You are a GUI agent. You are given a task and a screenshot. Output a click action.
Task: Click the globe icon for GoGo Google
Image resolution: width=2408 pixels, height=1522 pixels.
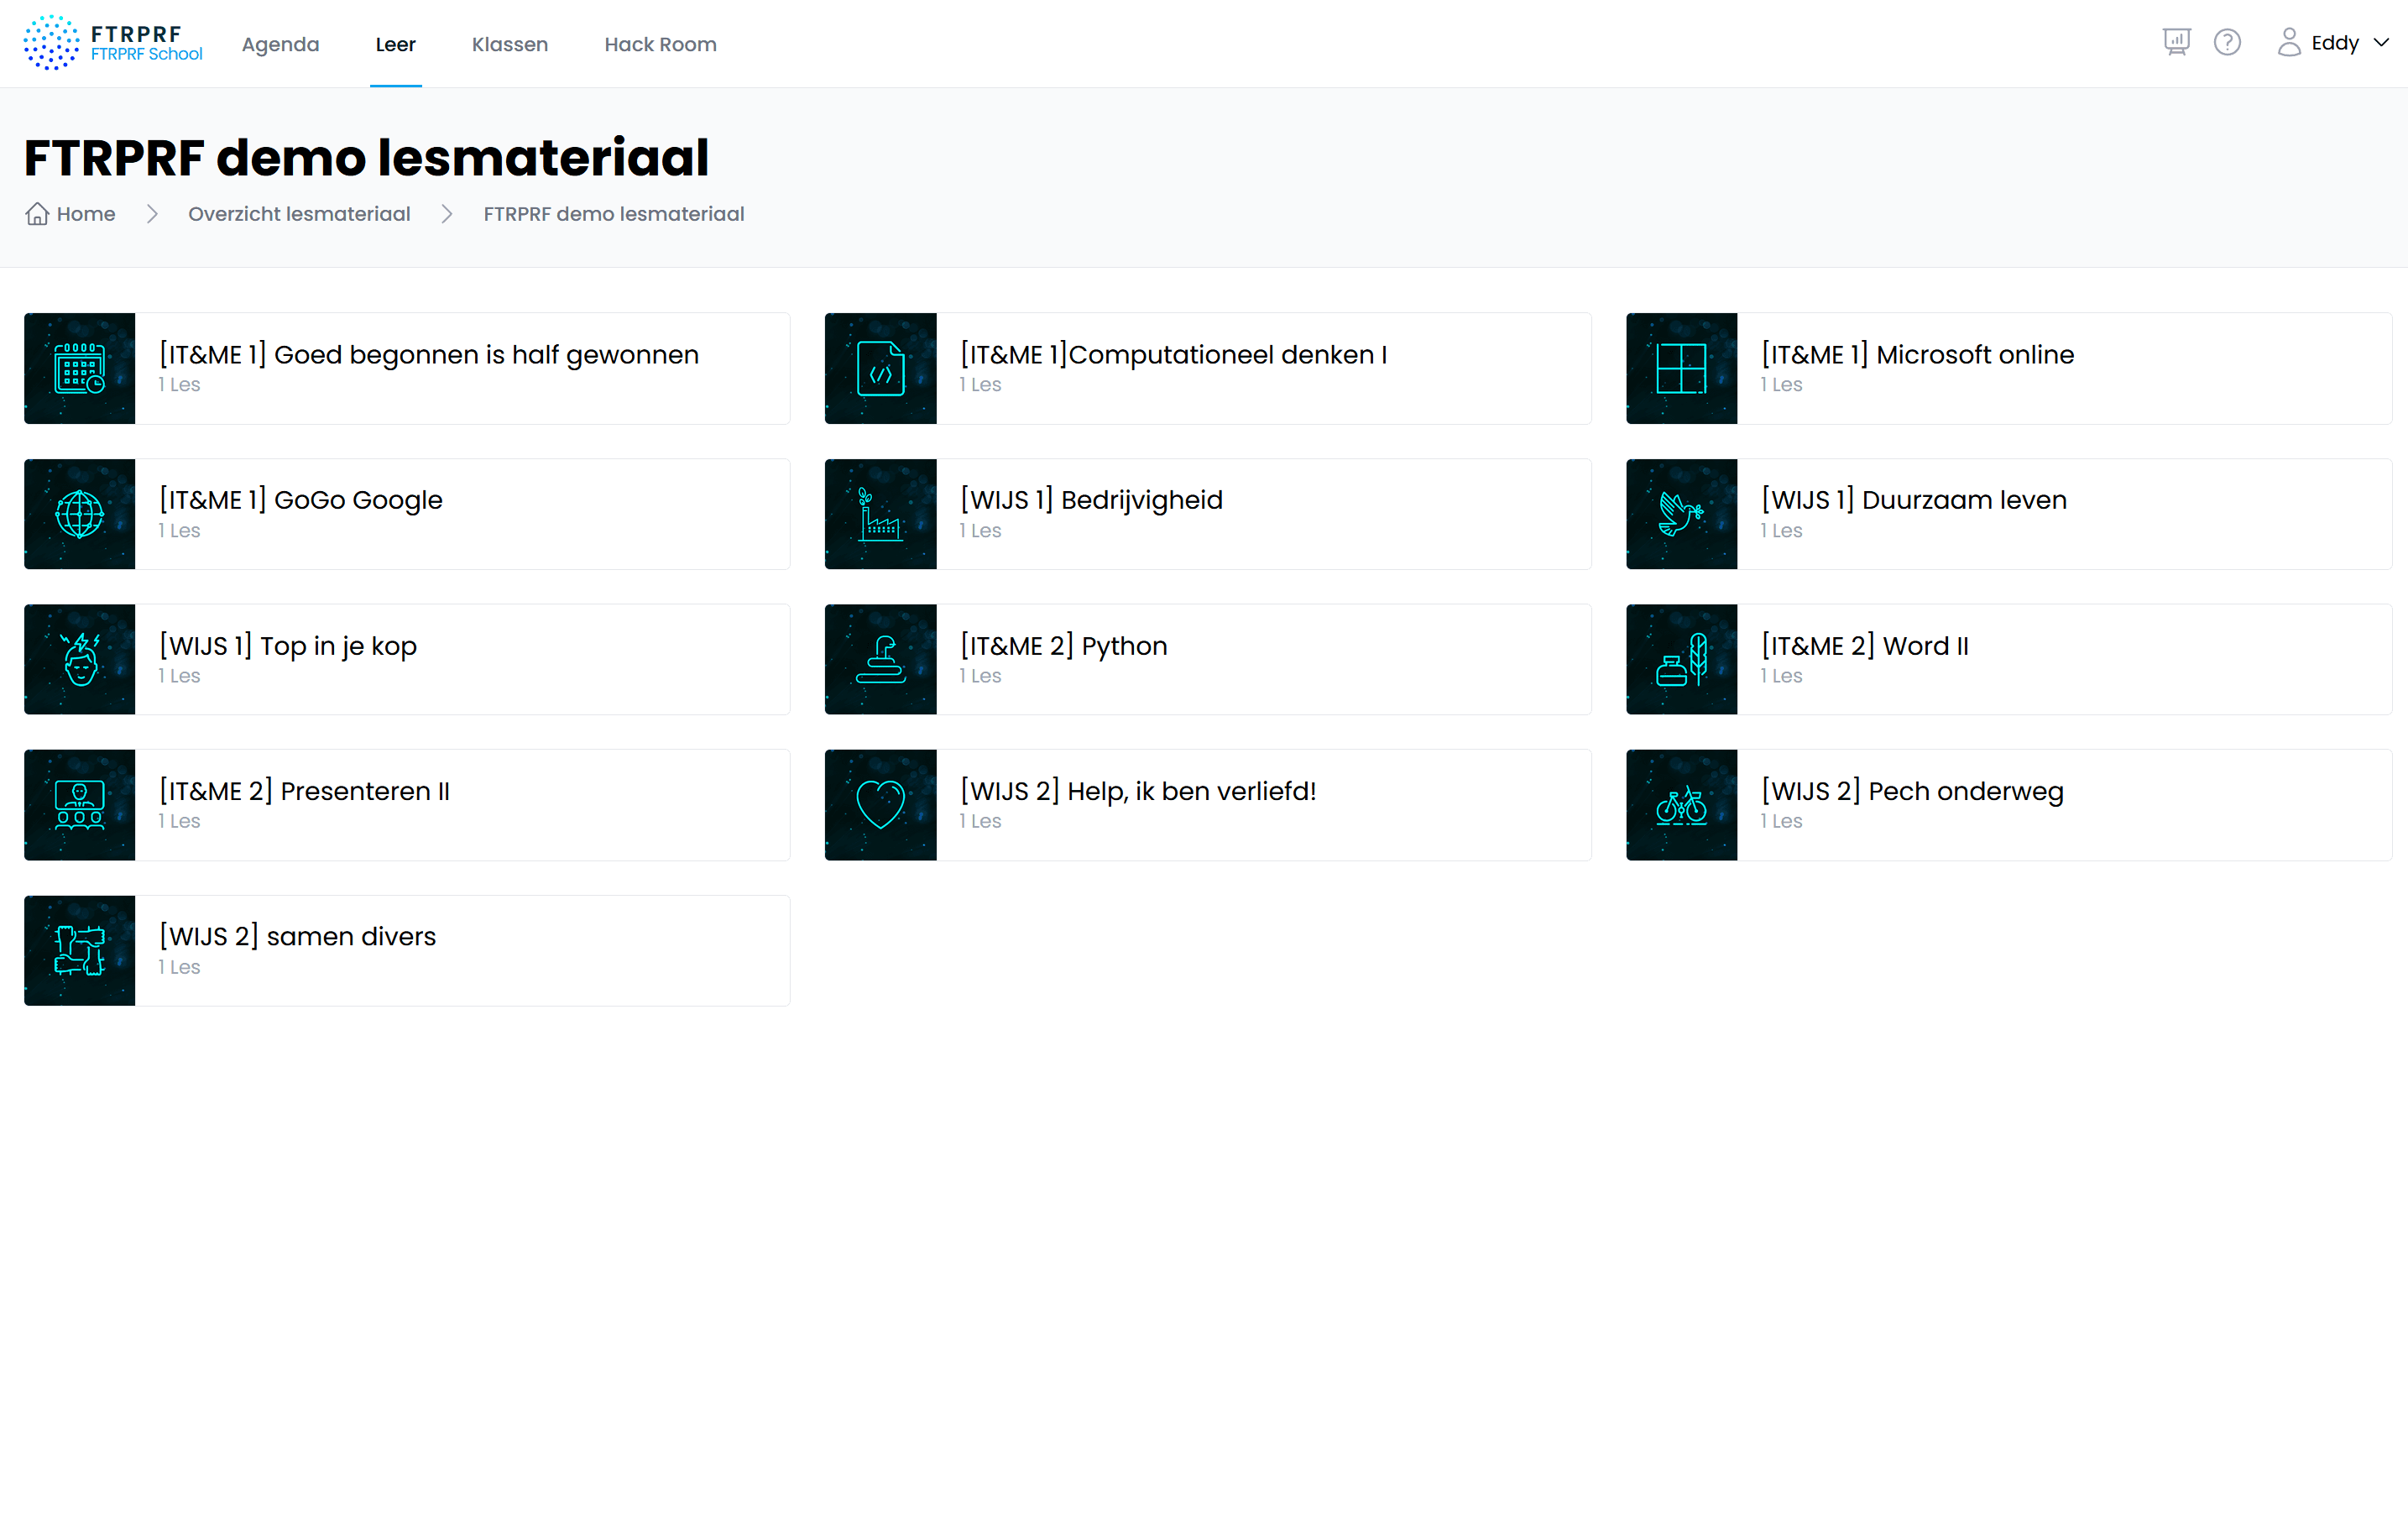point(80,514)
